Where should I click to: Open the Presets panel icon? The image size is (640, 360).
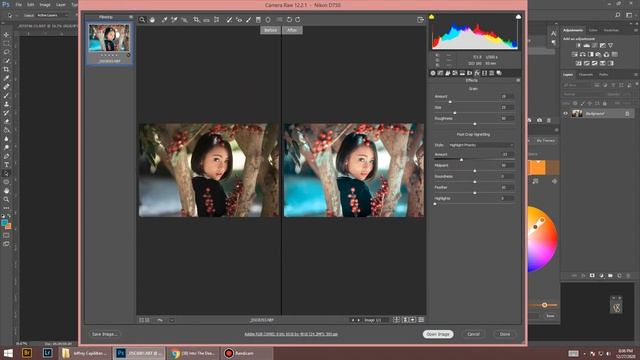492,73
